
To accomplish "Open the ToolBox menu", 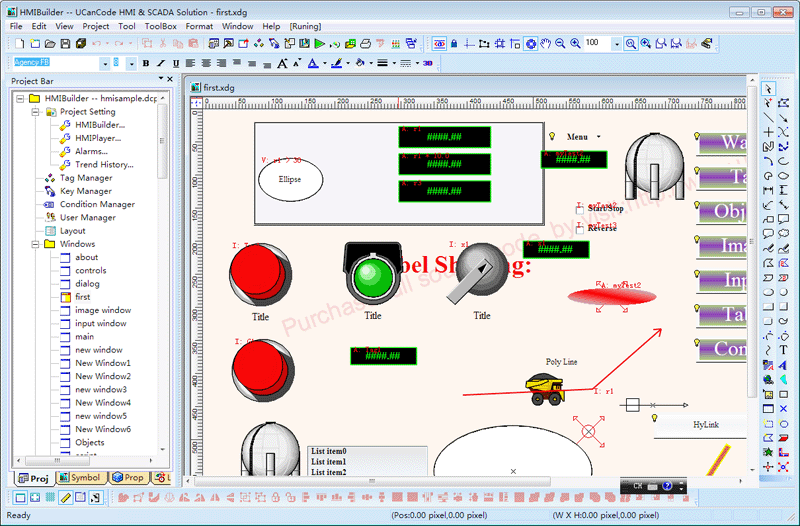I will pos(160,26).
